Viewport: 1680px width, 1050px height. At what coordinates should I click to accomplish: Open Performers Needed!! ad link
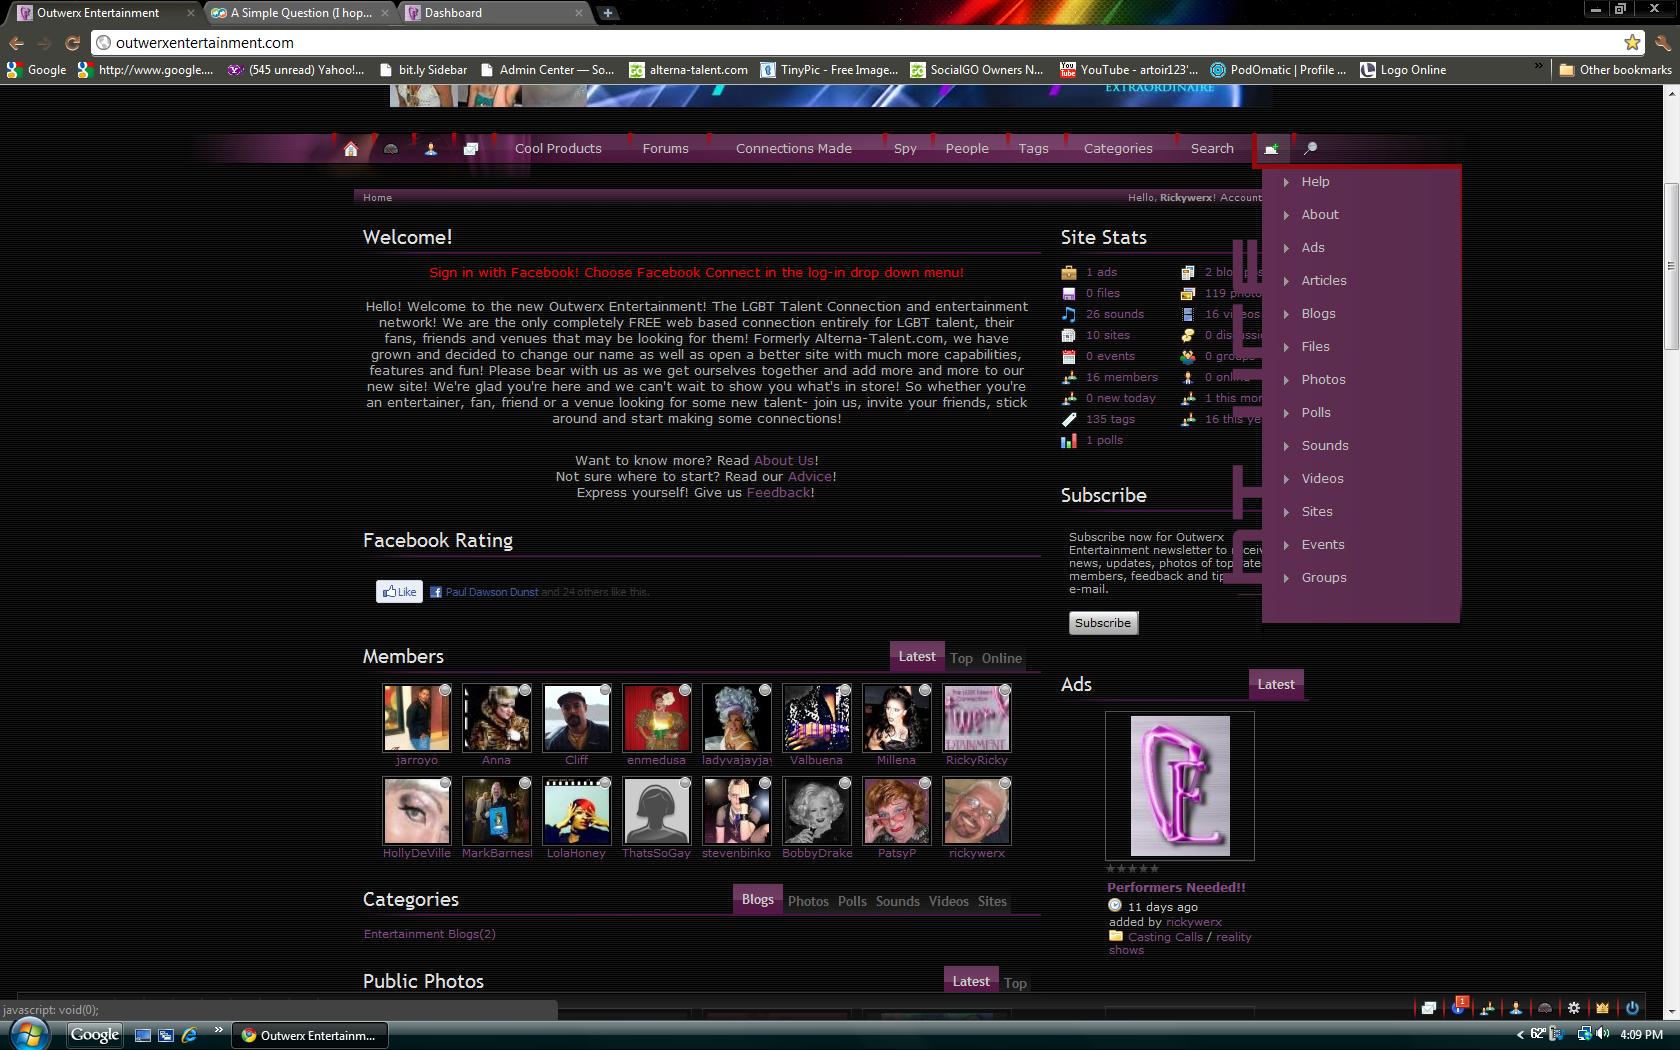pyautogui.click(x=1176, y=888)
